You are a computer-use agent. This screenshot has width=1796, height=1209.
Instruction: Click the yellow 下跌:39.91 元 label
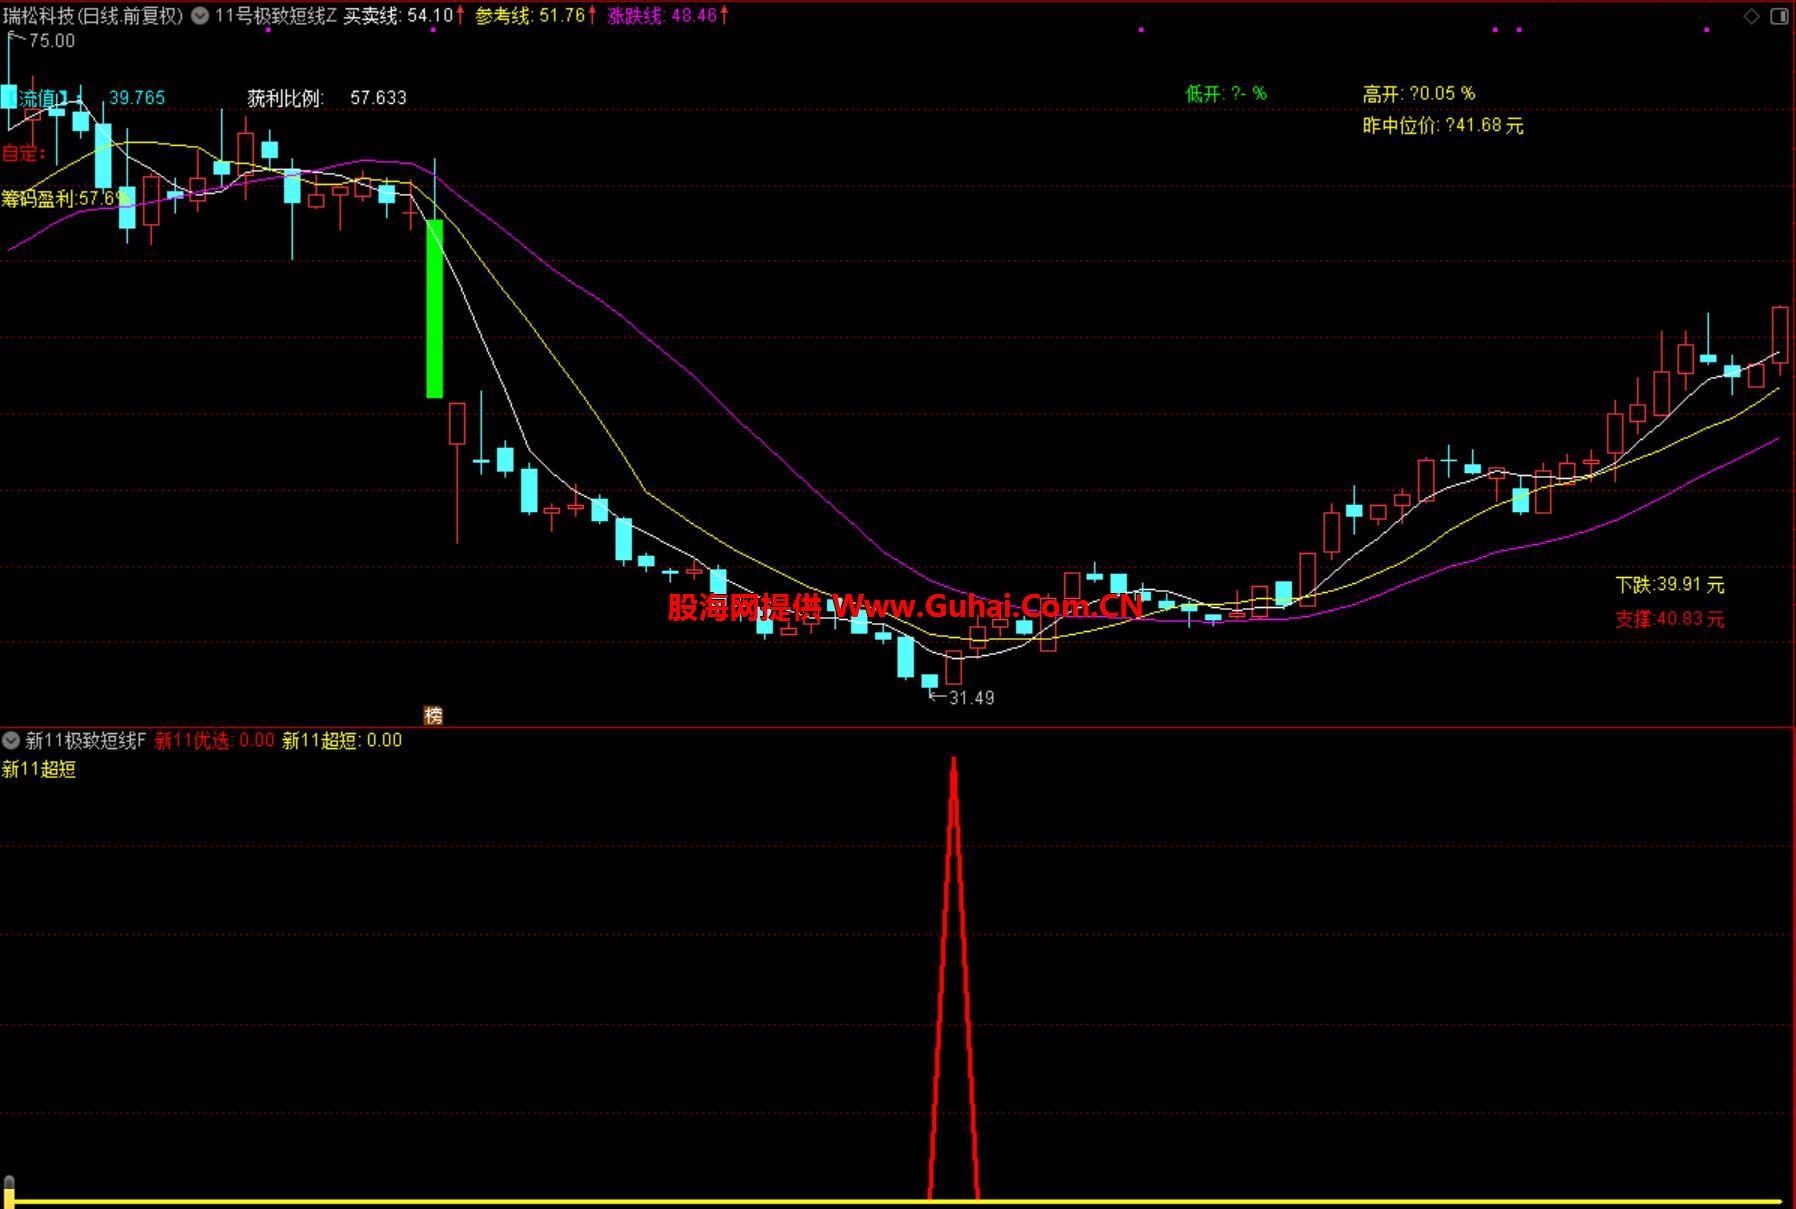[1670, 585]
